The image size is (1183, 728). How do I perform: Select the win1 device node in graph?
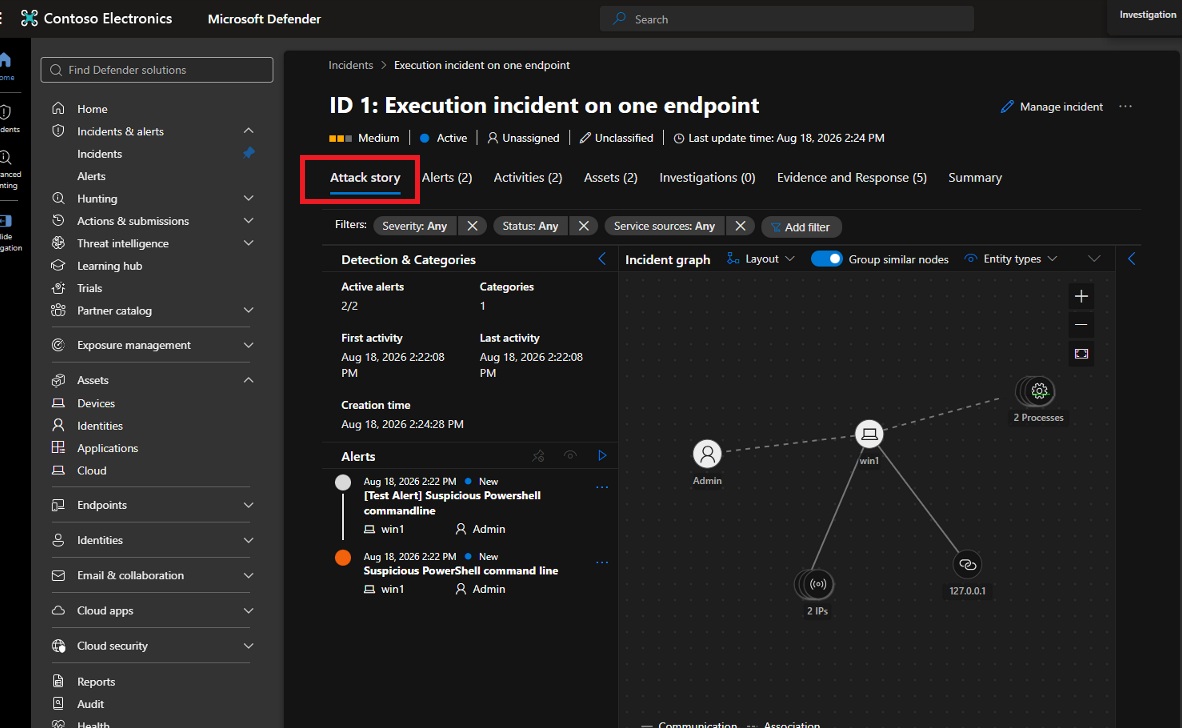[869, 434]
